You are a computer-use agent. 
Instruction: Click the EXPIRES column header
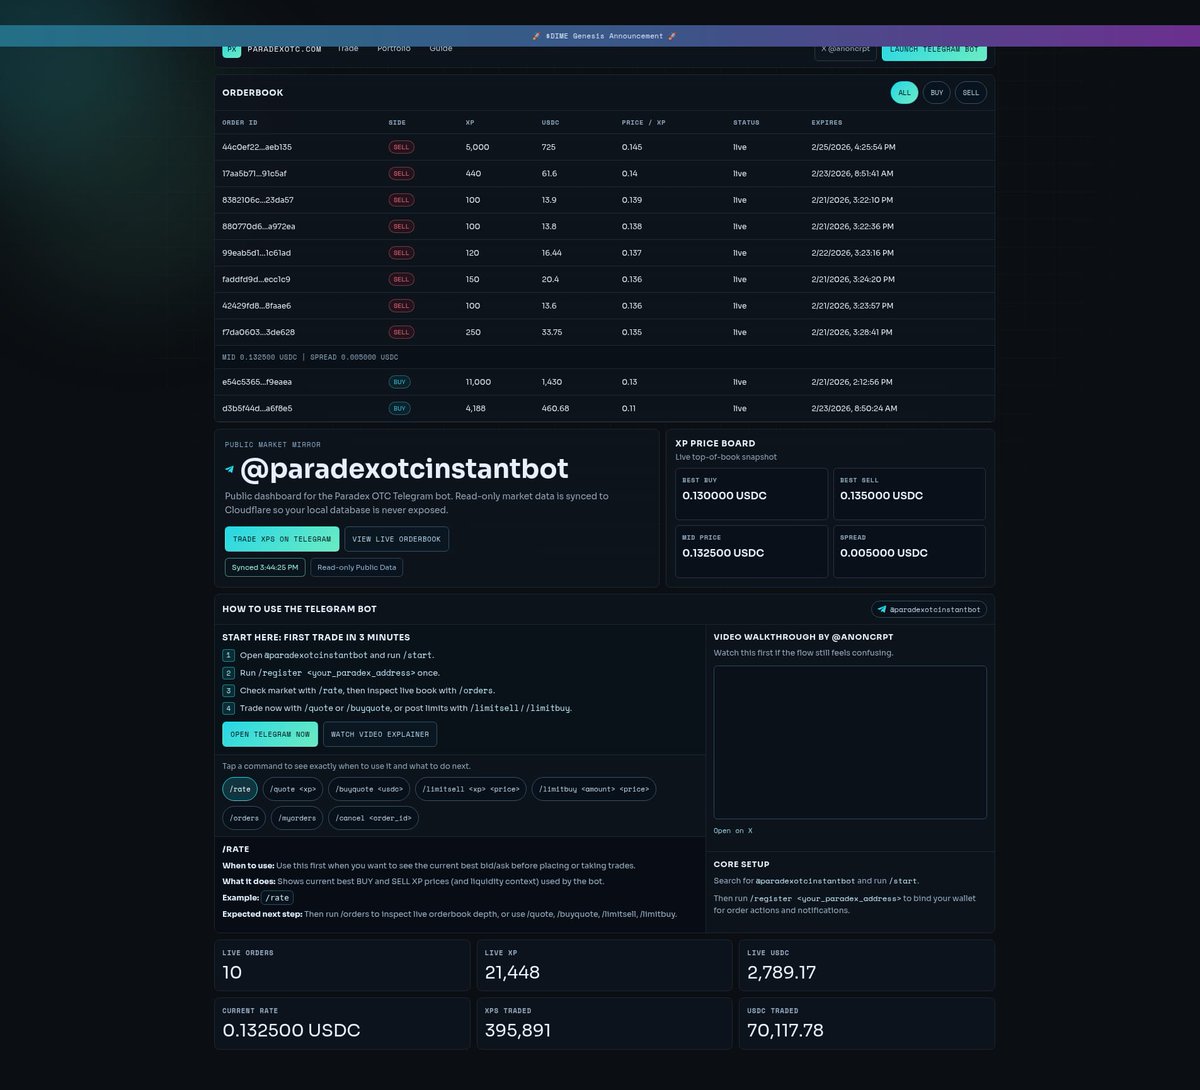[x=827, y=123]
